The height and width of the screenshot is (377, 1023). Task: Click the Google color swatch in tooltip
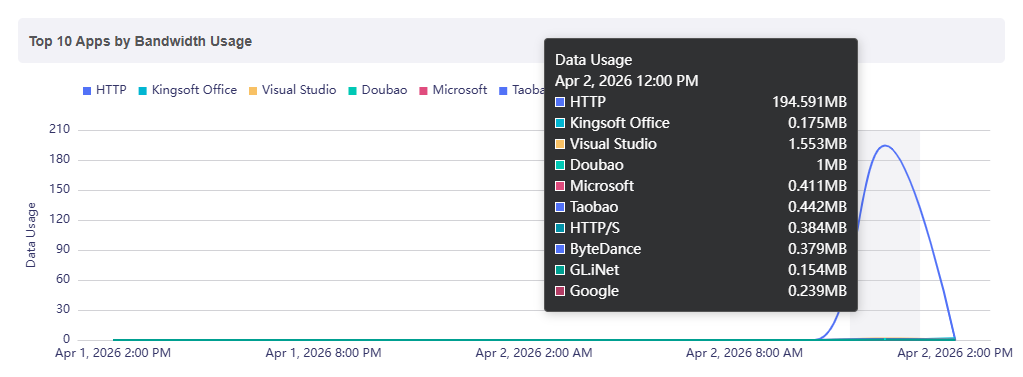click(560, 291)
